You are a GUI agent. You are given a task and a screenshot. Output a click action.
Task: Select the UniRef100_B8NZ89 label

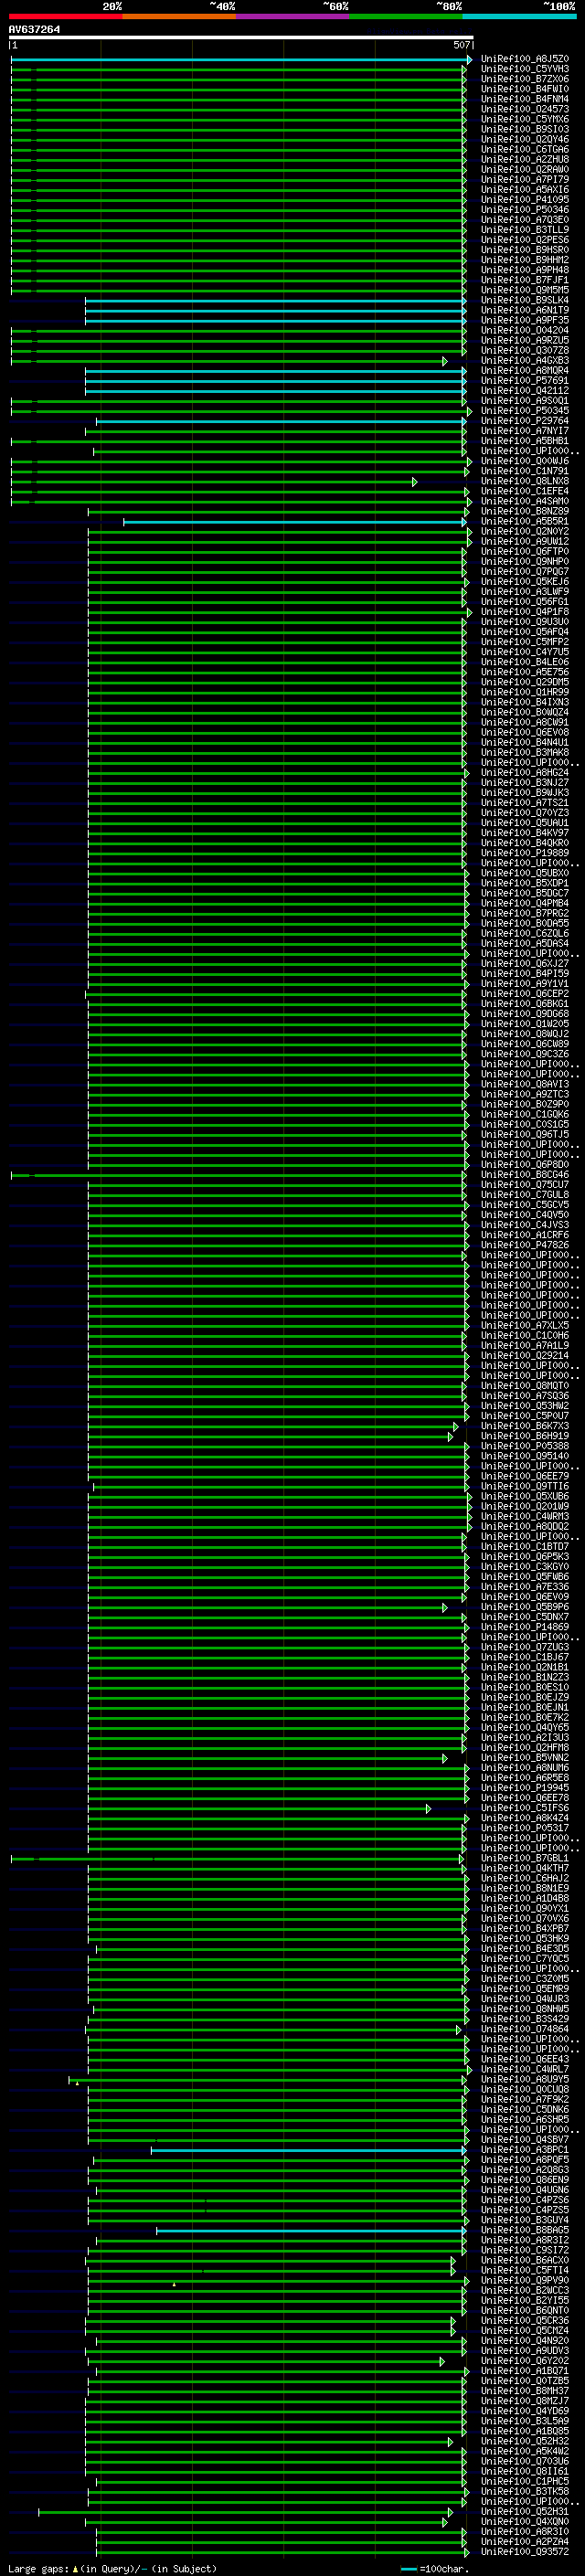click(525, 511)
